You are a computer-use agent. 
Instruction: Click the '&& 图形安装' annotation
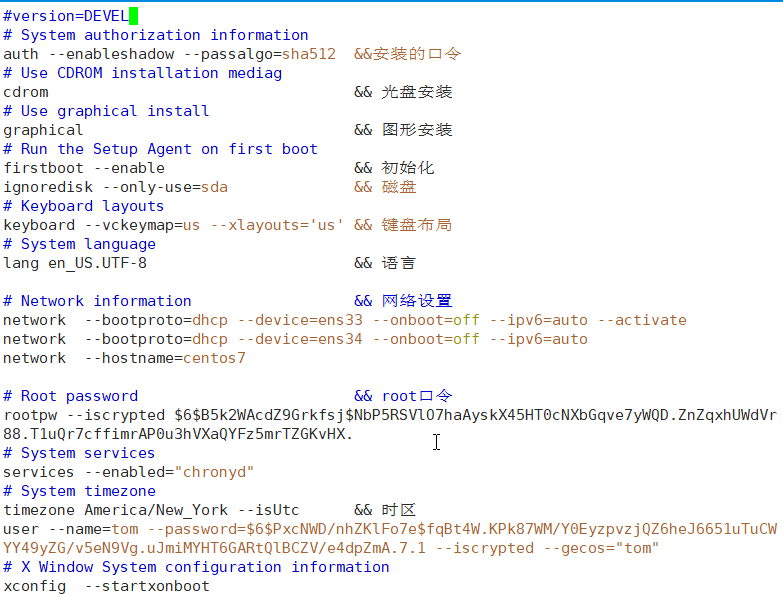tap(403, 130)
